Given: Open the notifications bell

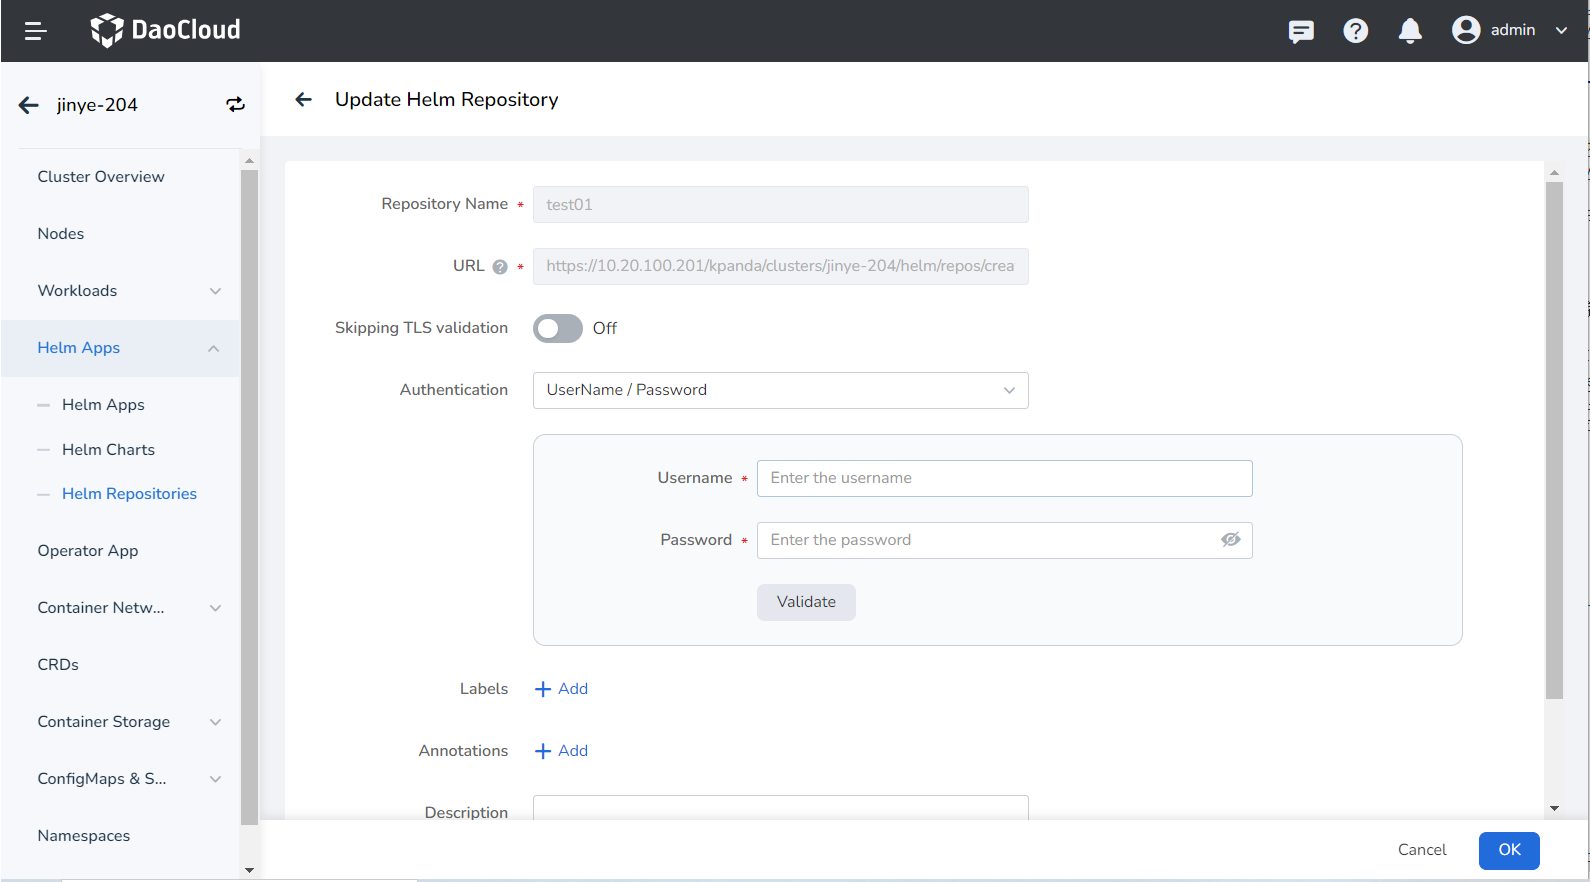Looking at the screenshot, I should 1410,31.
